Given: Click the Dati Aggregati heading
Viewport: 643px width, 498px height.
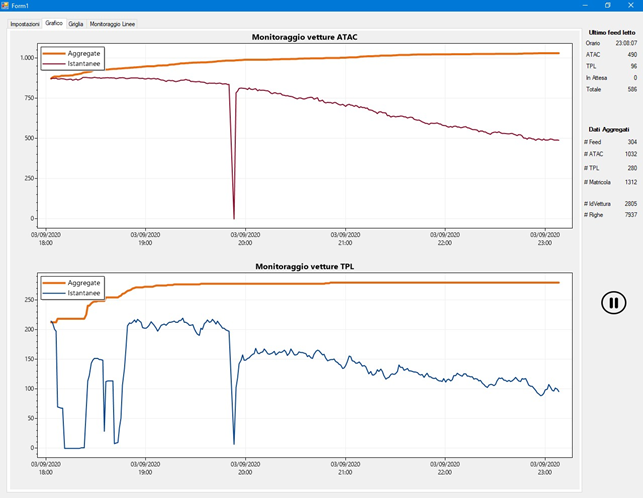Looking at the screenshot, I should tap(608, 129).
